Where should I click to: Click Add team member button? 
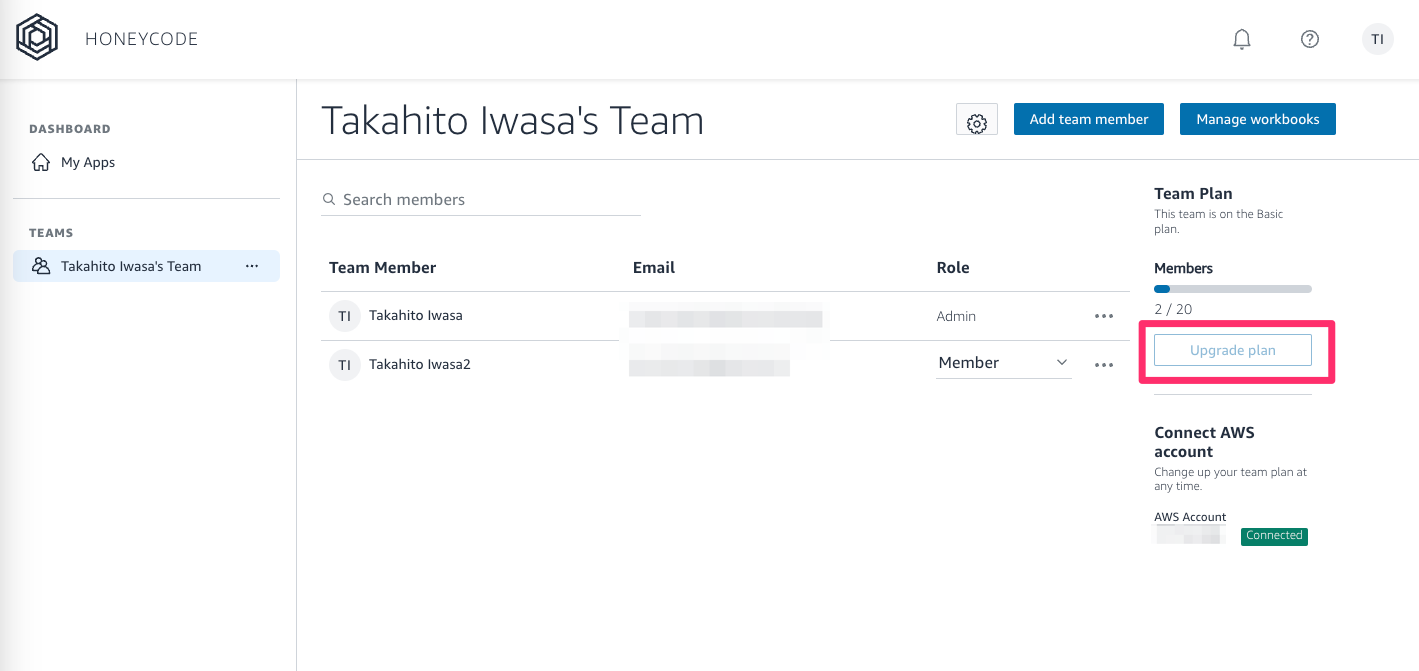pyautogui.click(x=1088, y=119)
